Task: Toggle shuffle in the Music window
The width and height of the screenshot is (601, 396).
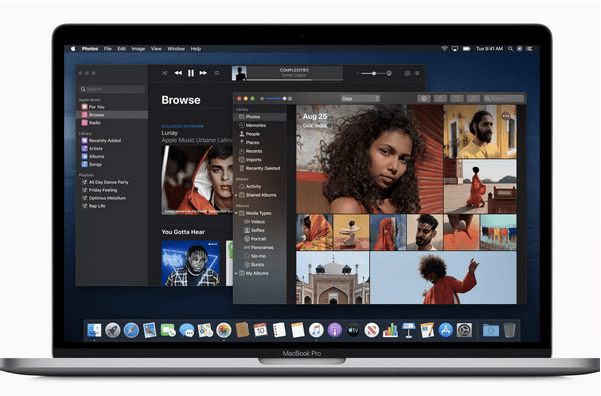Action: coord(164,73)
